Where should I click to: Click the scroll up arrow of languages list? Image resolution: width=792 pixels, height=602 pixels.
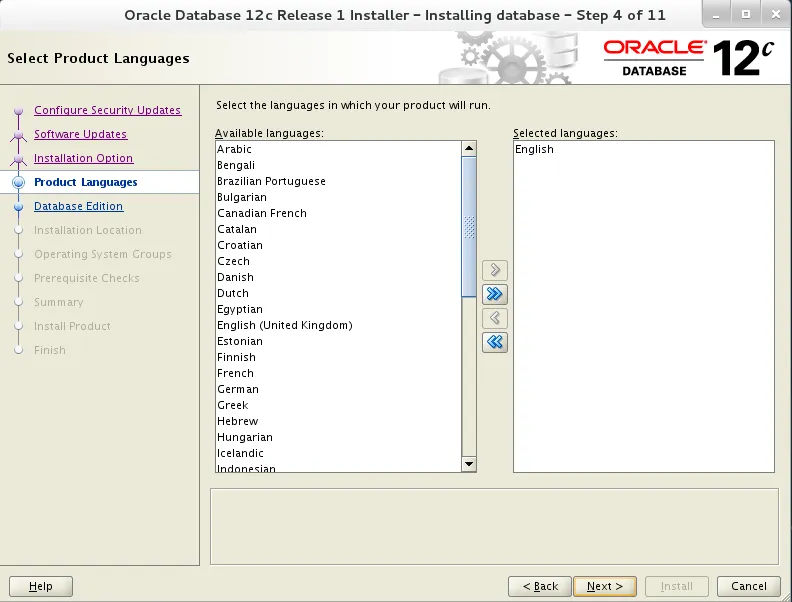coord(469,149)
